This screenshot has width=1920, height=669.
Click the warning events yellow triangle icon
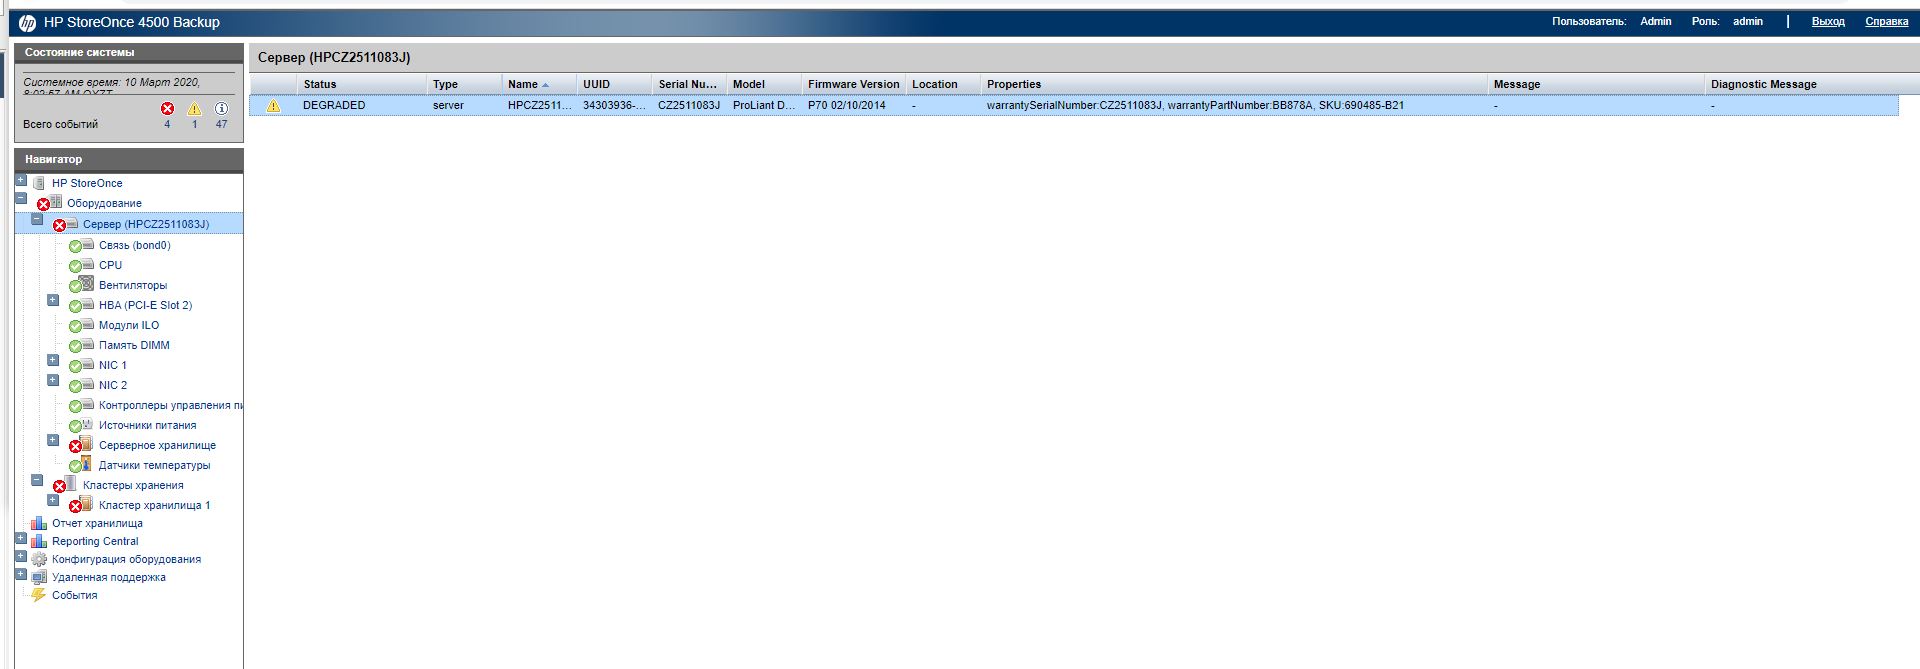pyautogui.click(x=194, y=108)
